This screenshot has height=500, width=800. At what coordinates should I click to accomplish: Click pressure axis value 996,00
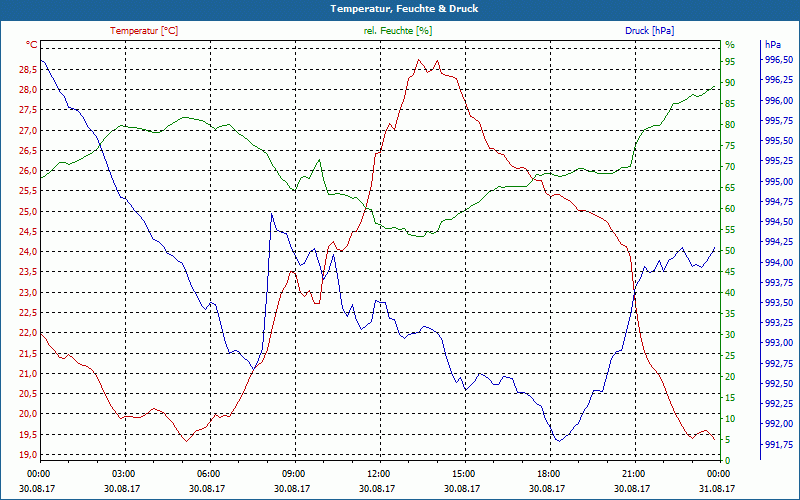[x=779, y=101]
